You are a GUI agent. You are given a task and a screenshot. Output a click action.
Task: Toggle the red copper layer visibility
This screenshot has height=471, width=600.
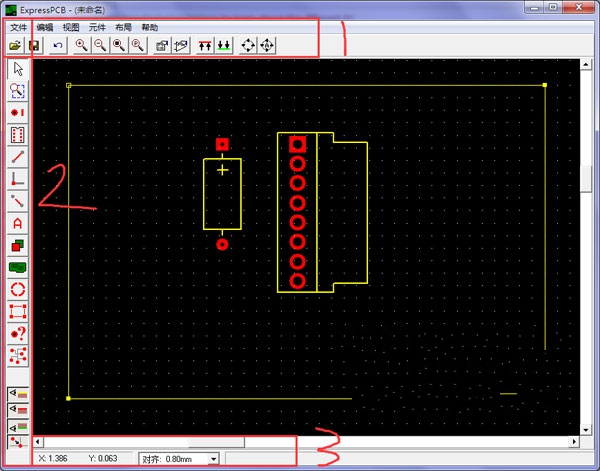pos(18,410)
